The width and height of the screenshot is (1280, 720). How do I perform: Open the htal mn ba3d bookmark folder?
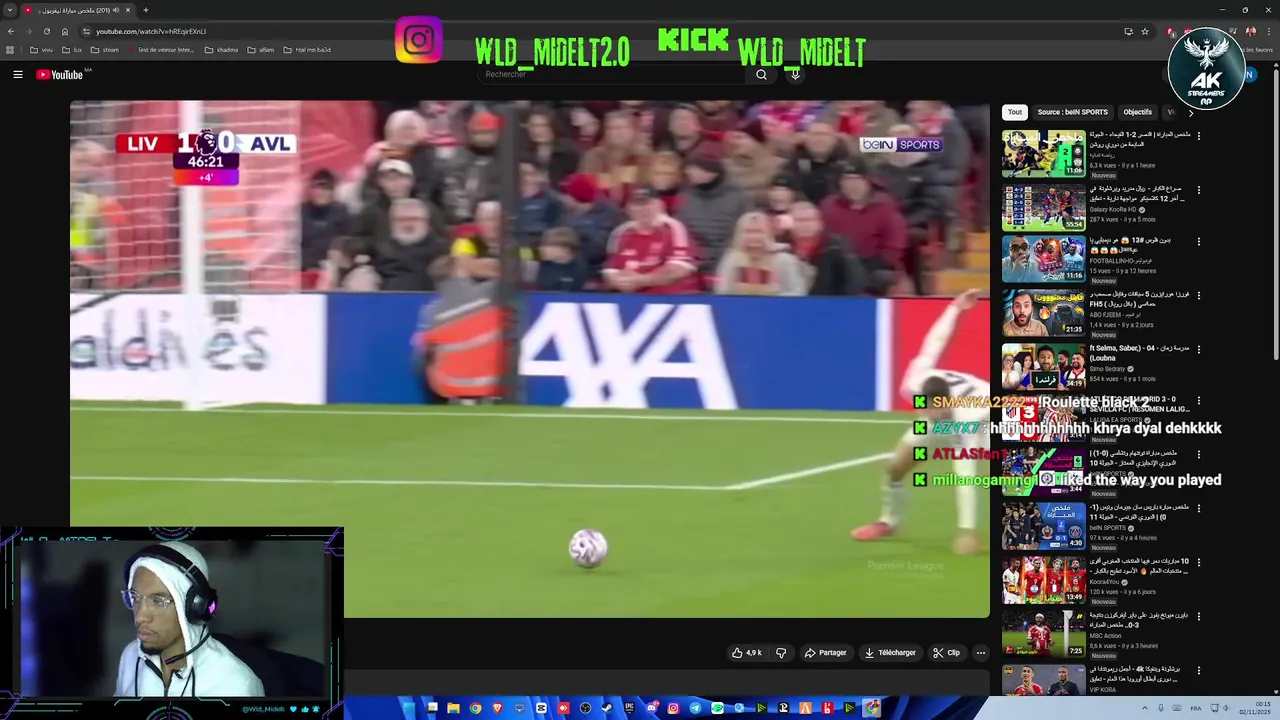click(x=307, y=50)
